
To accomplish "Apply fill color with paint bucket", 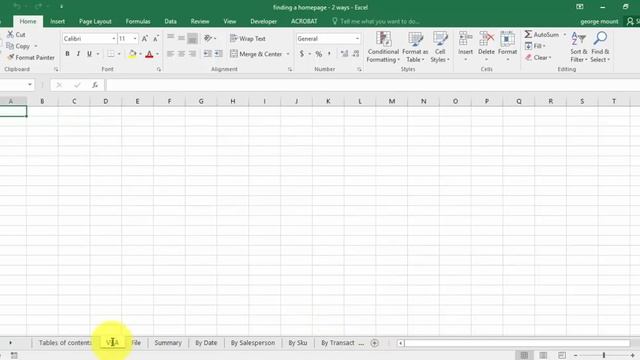I will [x=132, y=54].
